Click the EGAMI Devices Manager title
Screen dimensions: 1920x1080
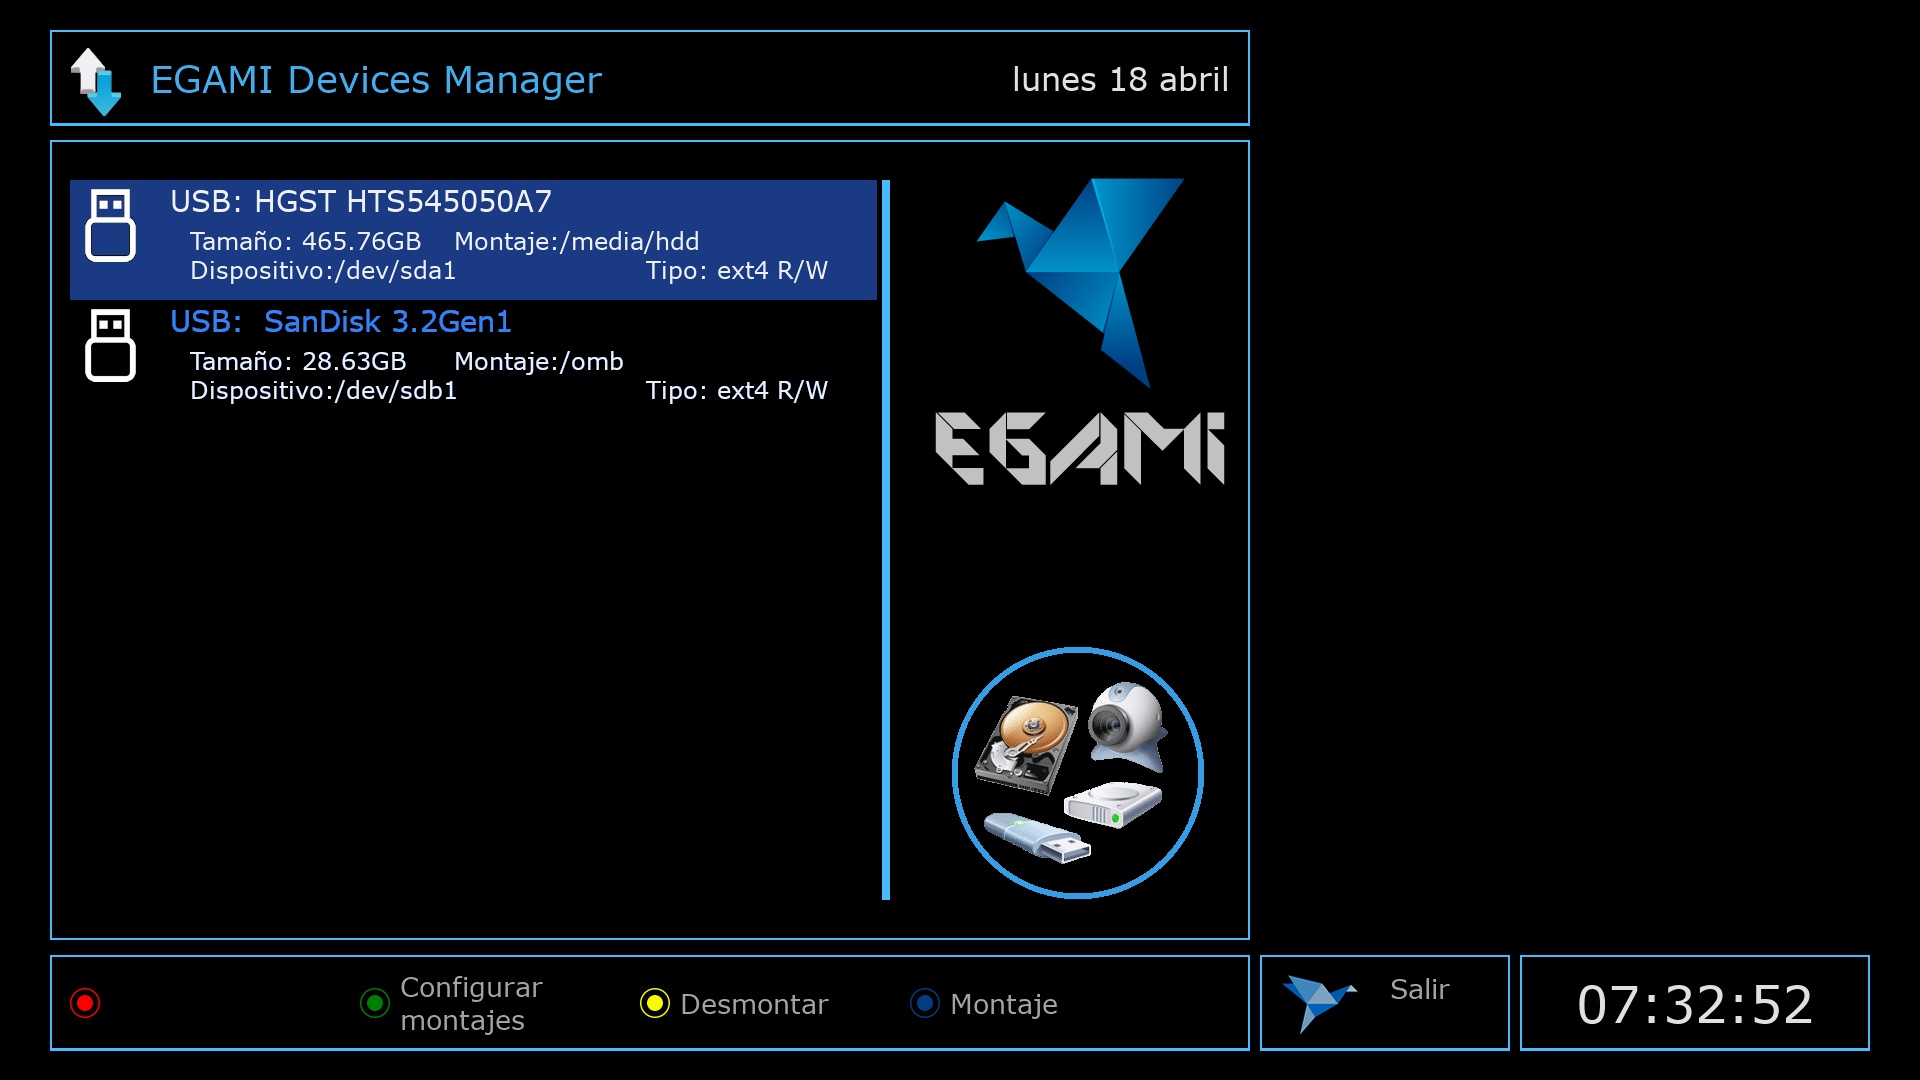(x=376, y=80)
